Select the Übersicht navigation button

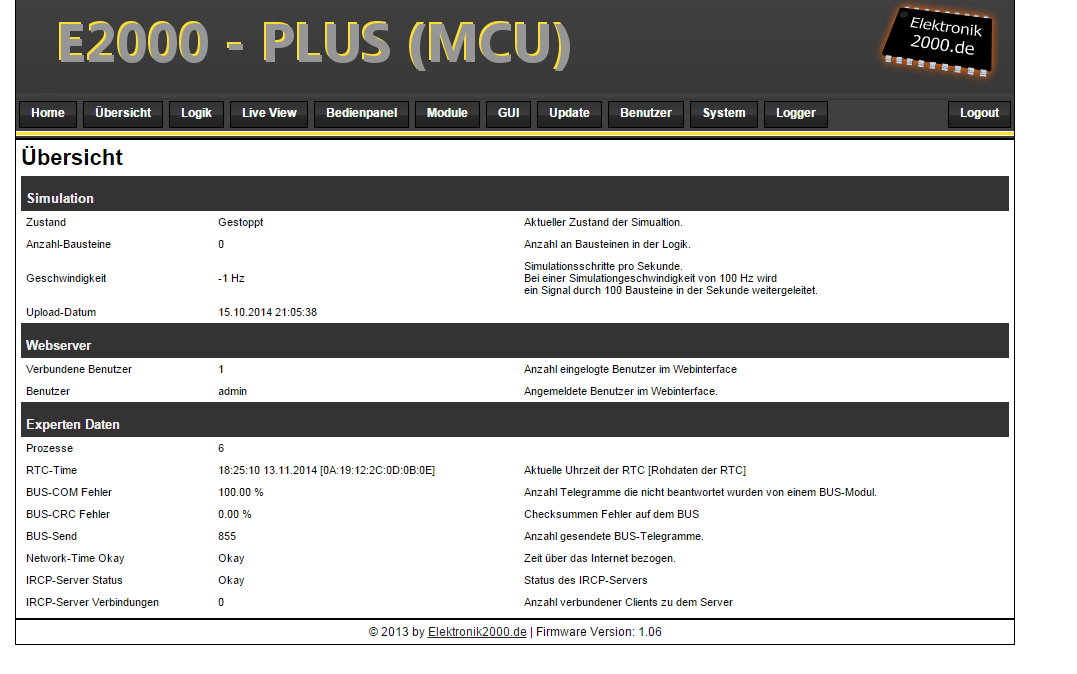123,114
